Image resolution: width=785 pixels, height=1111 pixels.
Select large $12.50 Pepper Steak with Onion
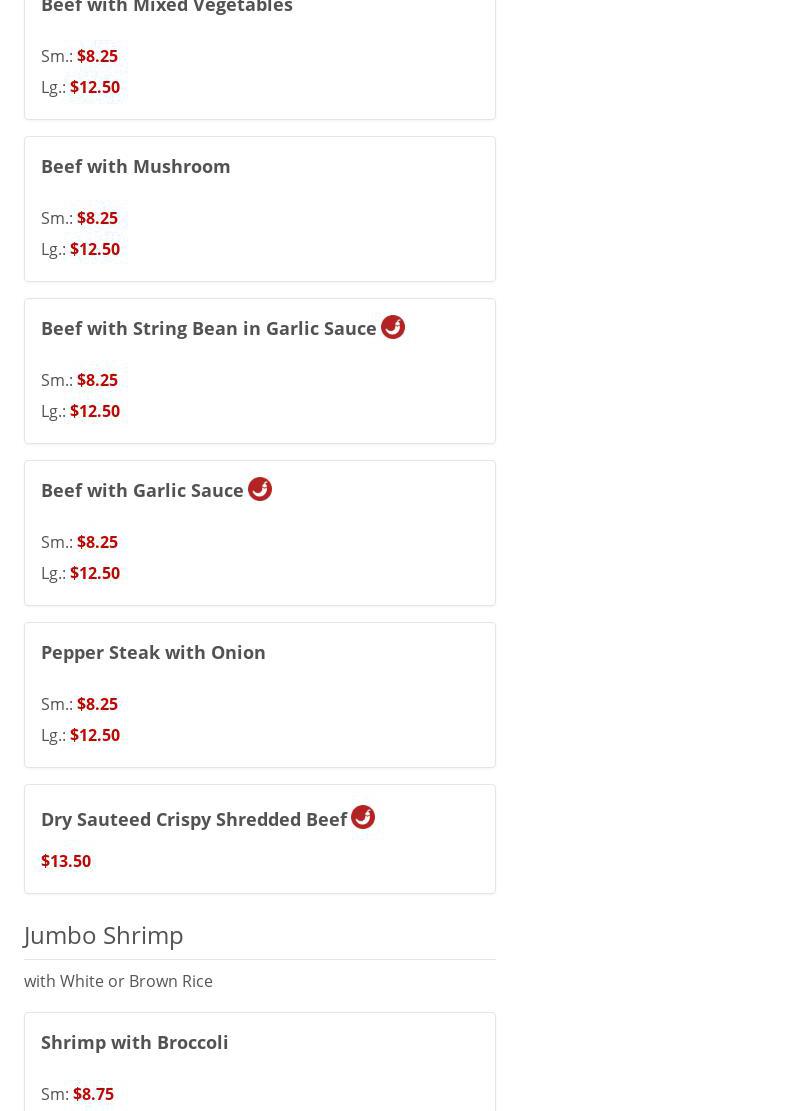(95, 735)
